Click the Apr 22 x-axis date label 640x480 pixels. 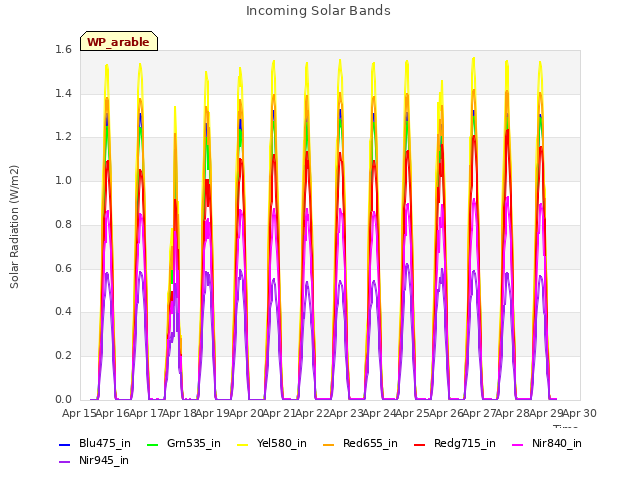[x=313, y=414]
